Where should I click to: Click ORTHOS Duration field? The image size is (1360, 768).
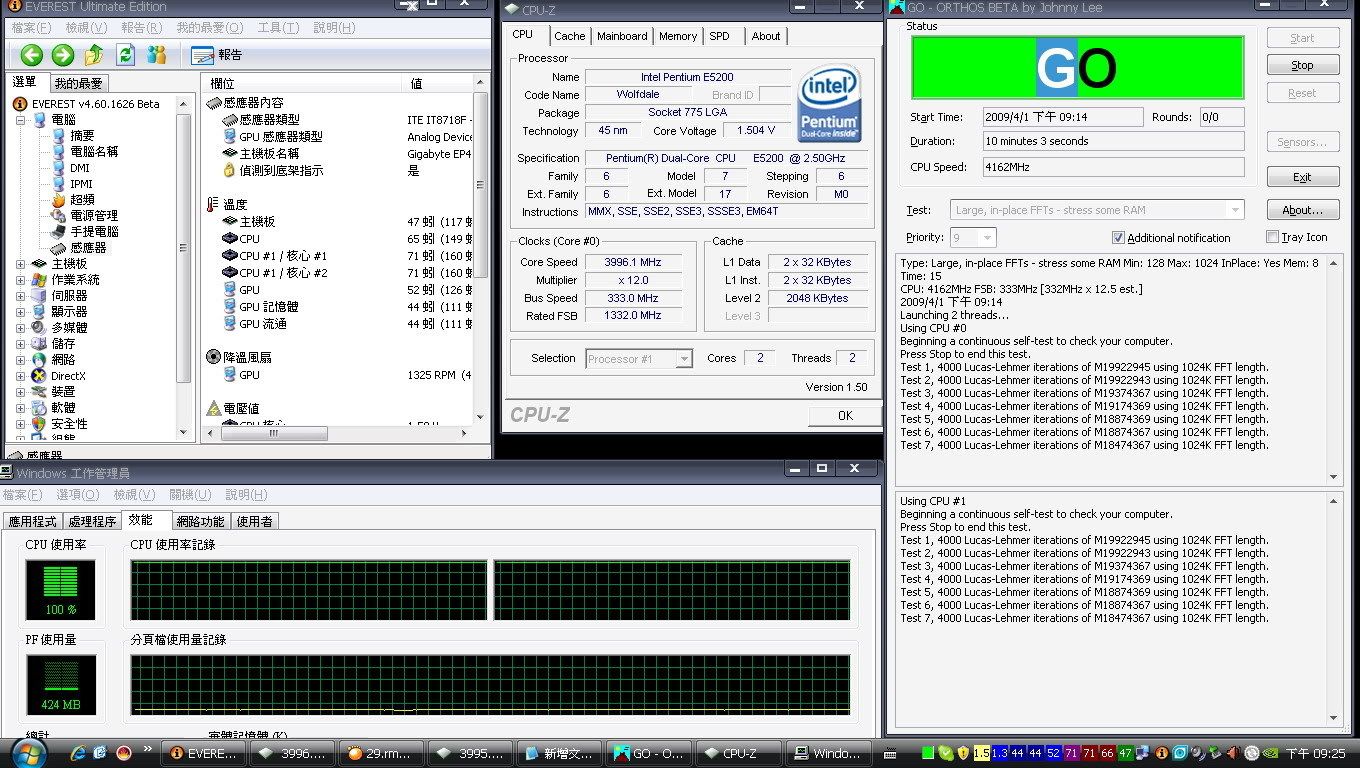(1113, 142)
